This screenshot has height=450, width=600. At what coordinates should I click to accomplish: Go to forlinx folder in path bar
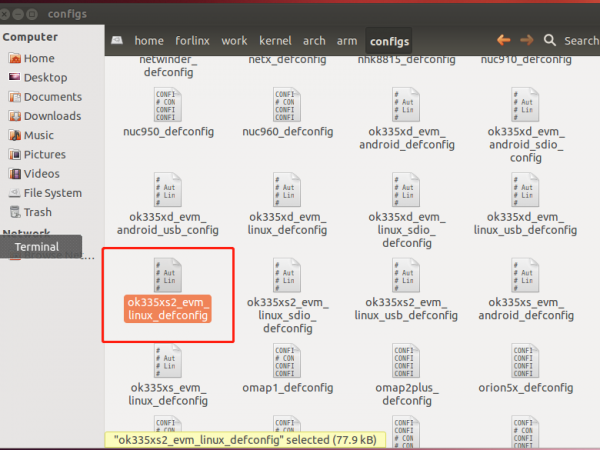192,41
